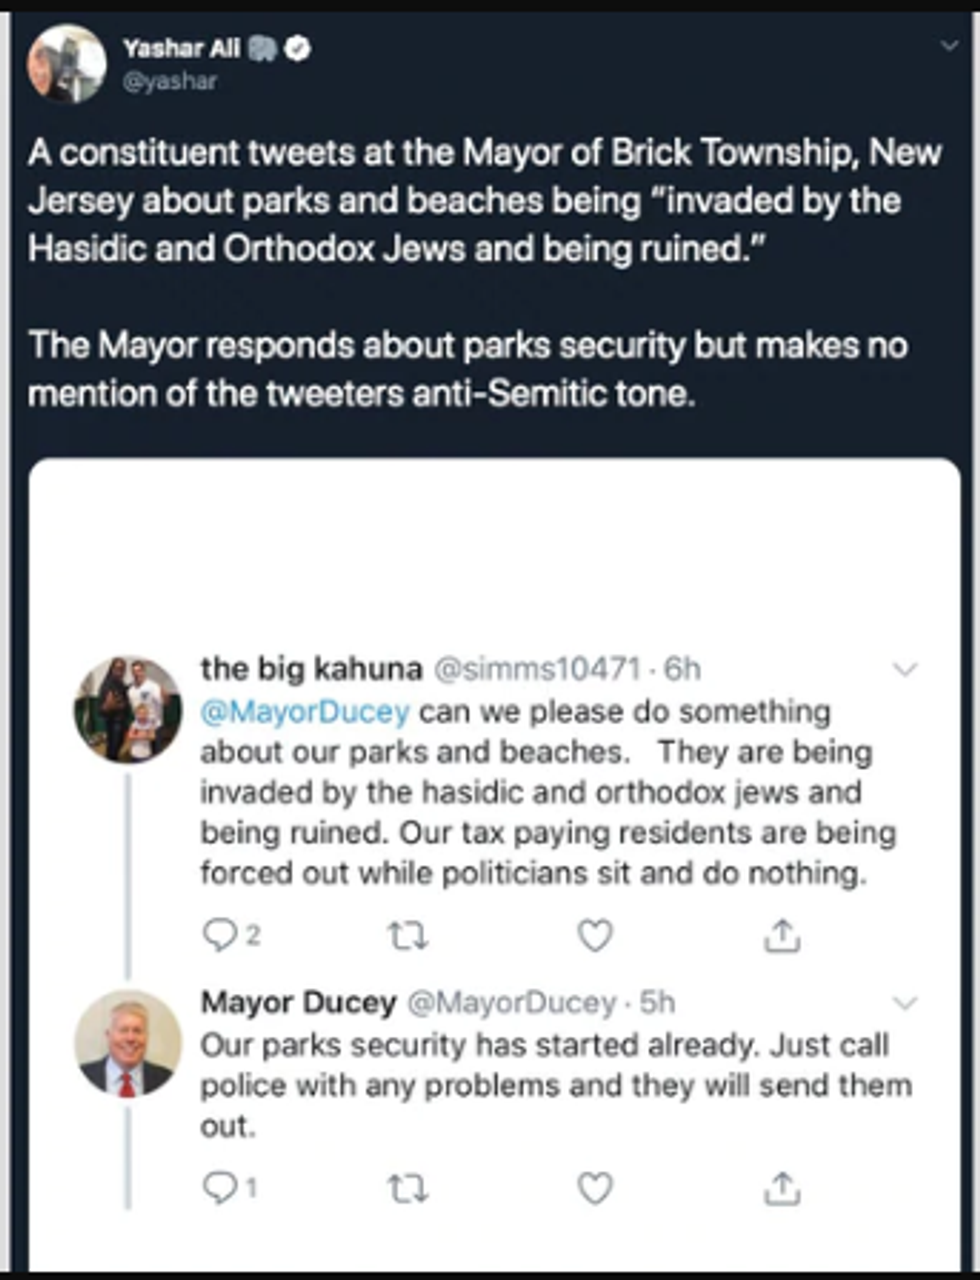Open the Yashar Ali tweet options chevron
Image resolution: width=980 pixels, height=1280 pixels.
[x=948, y=46]
